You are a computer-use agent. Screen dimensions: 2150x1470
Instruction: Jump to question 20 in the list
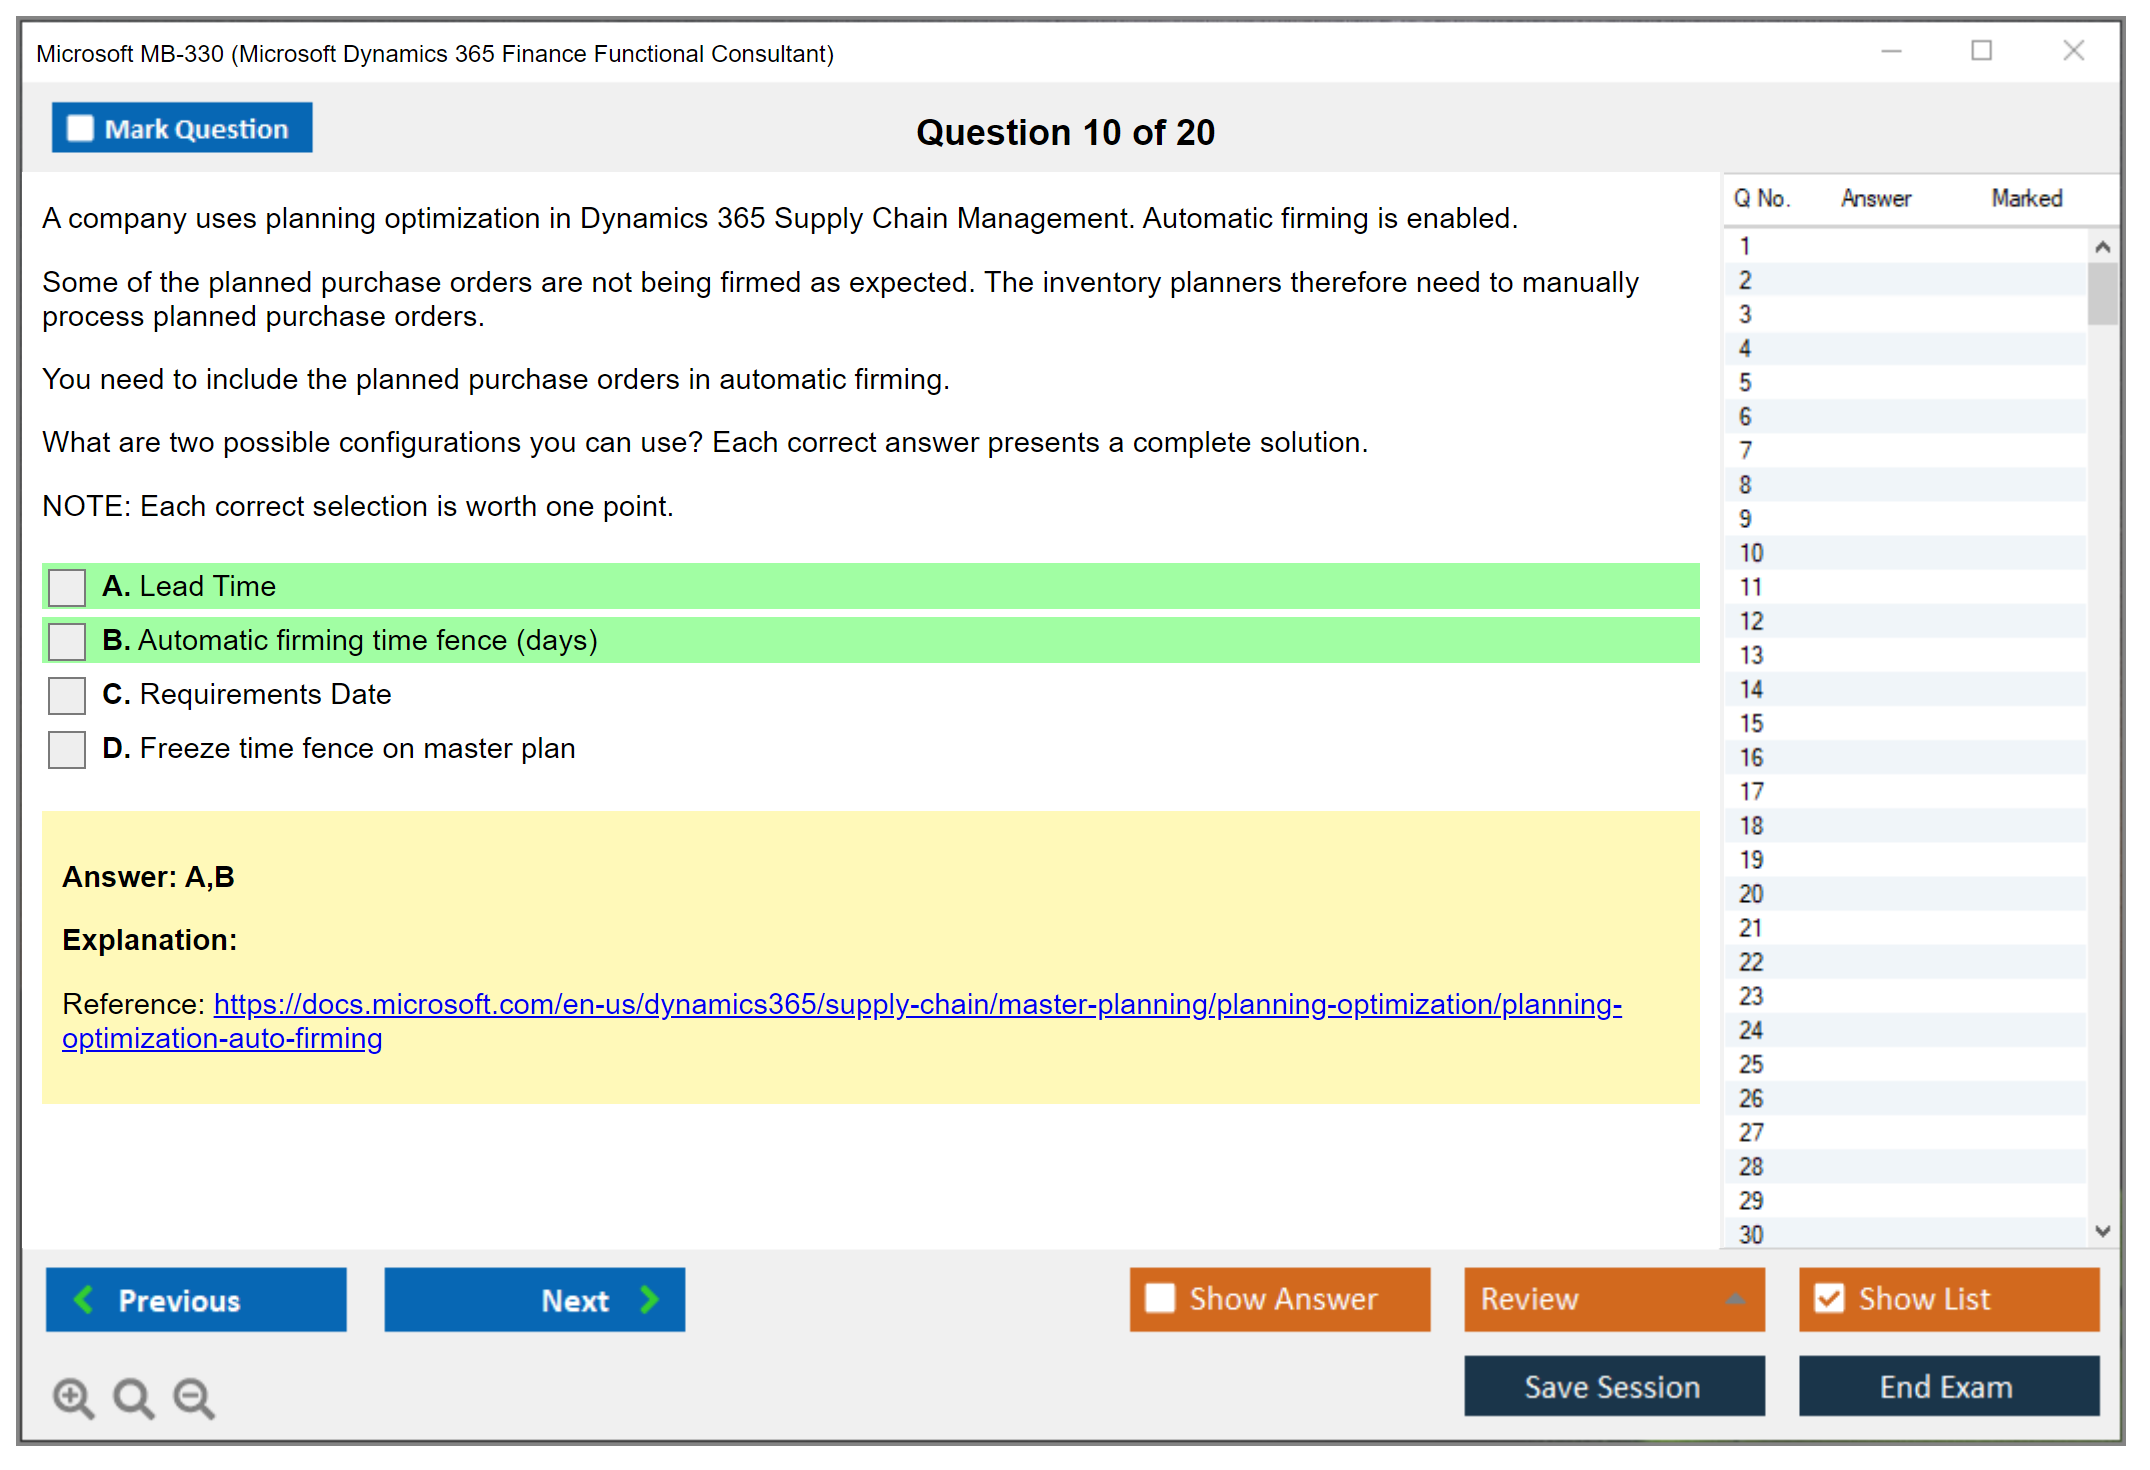click(1751, 894)
